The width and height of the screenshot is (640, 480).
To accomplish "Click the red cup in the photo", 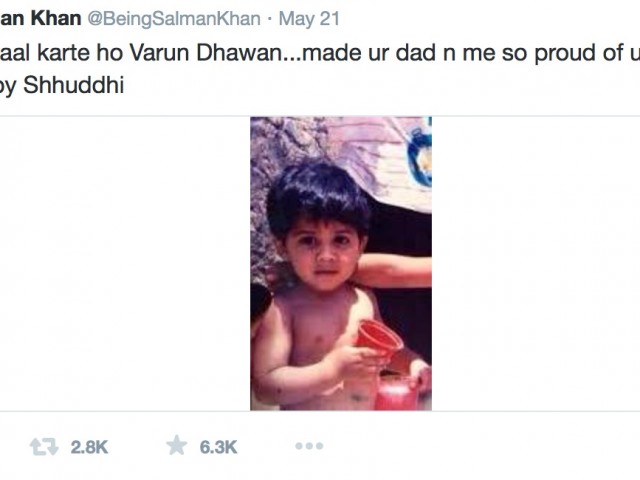I will (x=380, y=338).
